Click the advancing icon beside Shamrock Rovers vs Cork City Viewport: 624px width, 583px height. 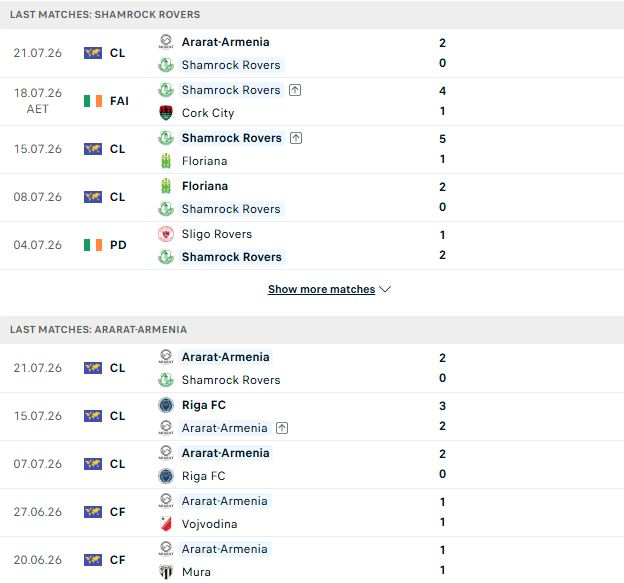(295, 90)
